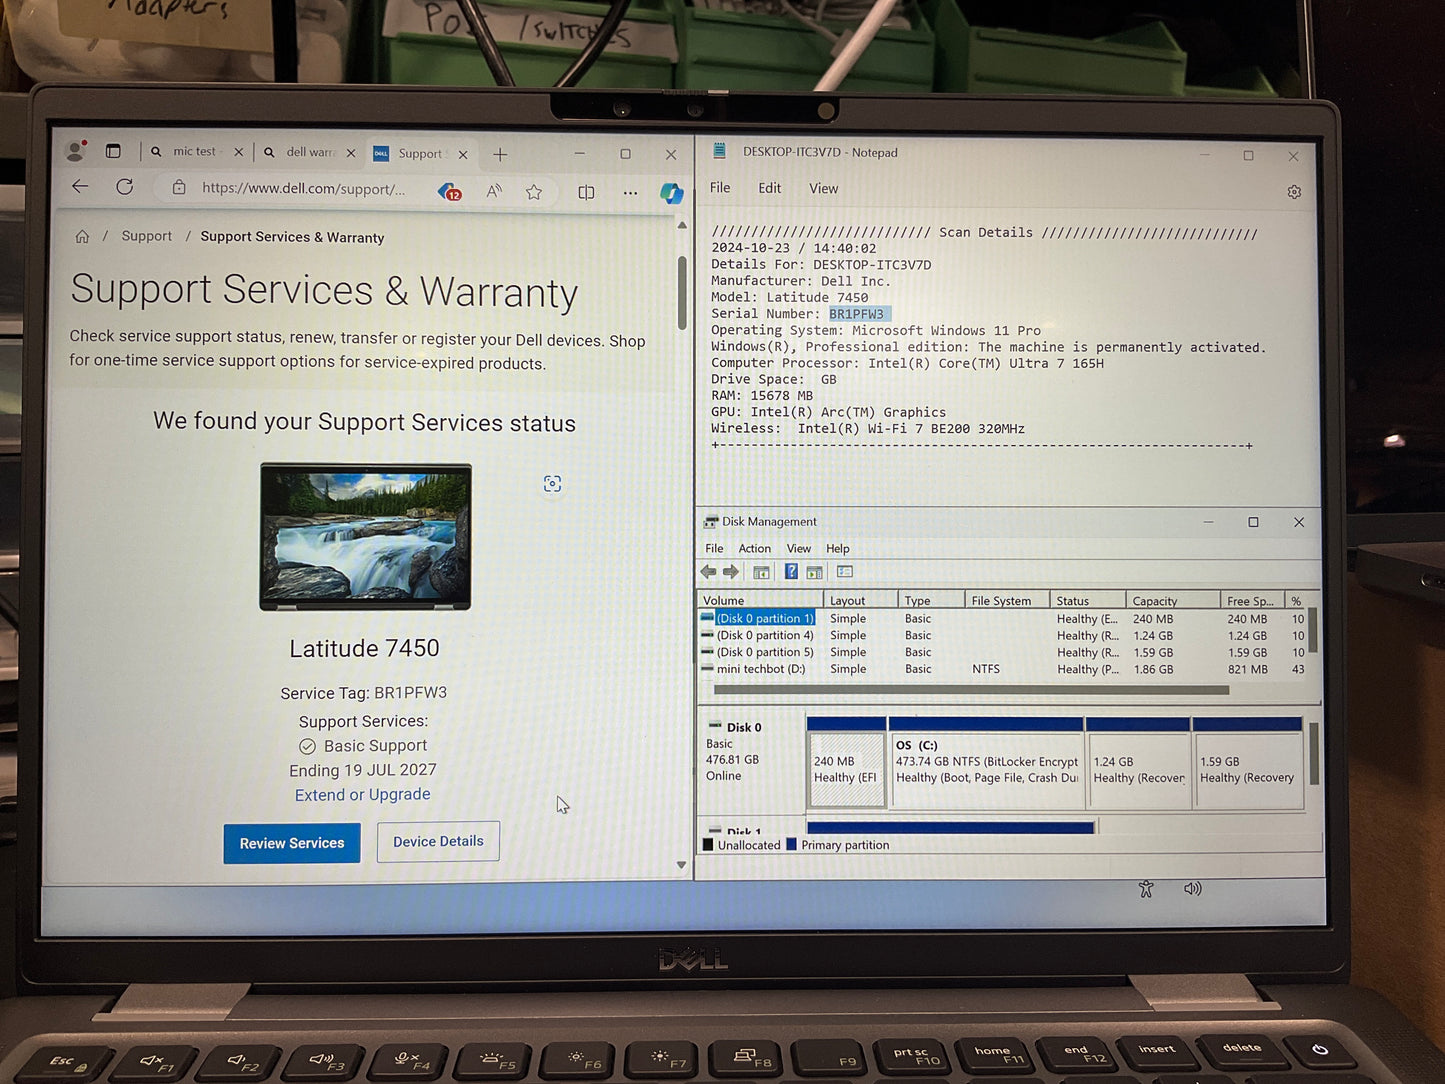Select the OS (C:) partition block
The image size is (1445, 1084).
tap(986, 762)
